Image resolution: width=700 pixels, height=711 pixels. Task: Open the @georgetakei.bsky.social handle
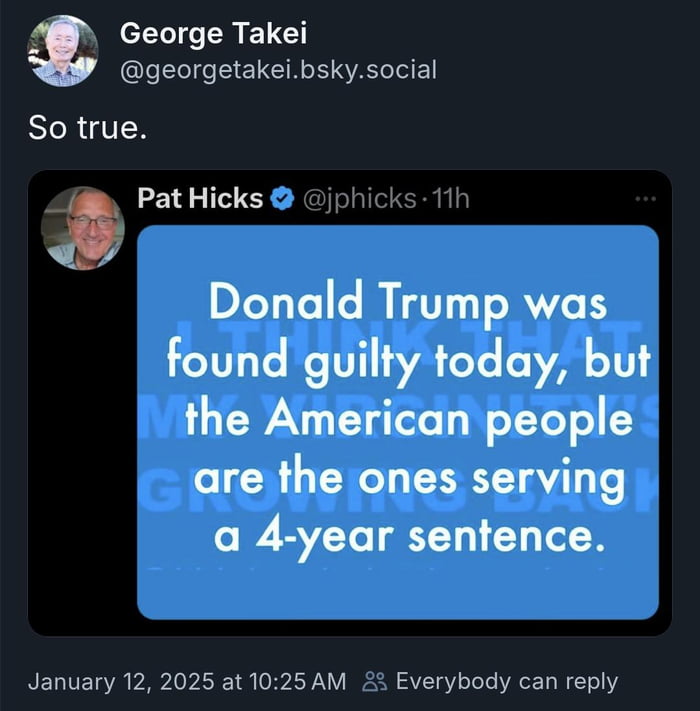(278, 70)
